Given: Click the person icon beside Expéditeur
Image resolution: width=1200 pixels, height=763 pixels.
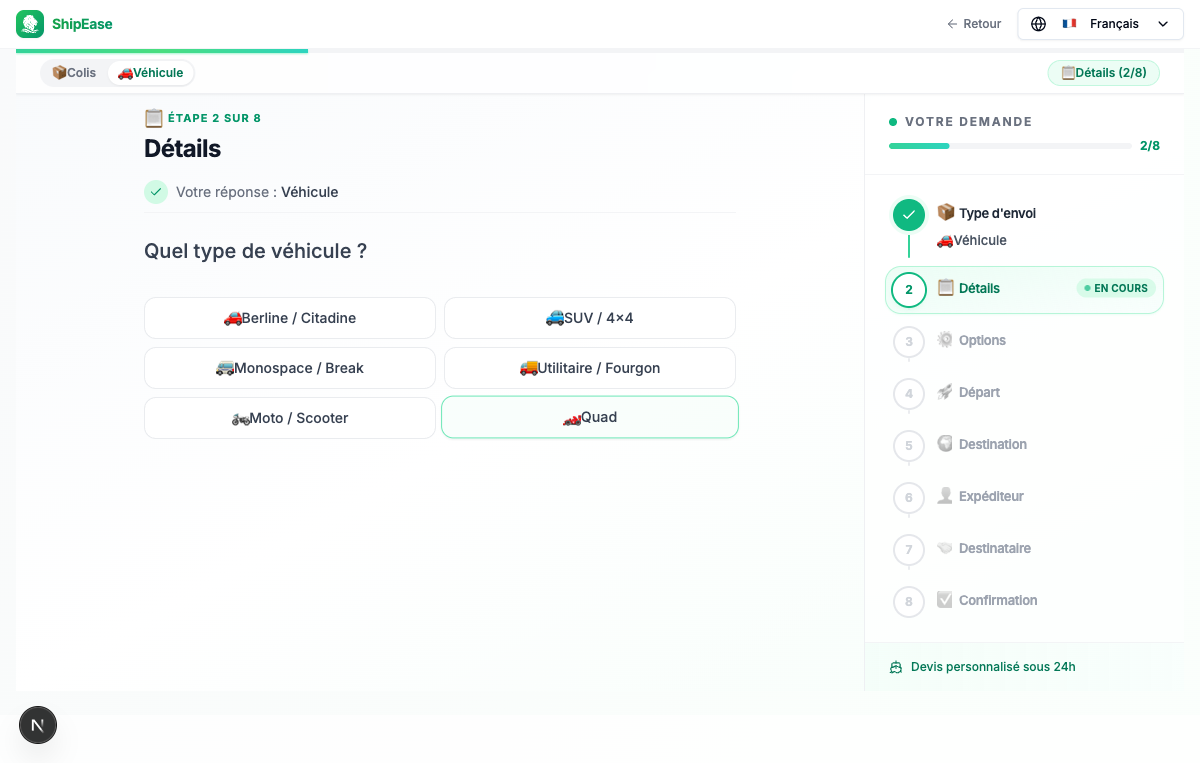Looking at the screenshot, I should (945, 496).
